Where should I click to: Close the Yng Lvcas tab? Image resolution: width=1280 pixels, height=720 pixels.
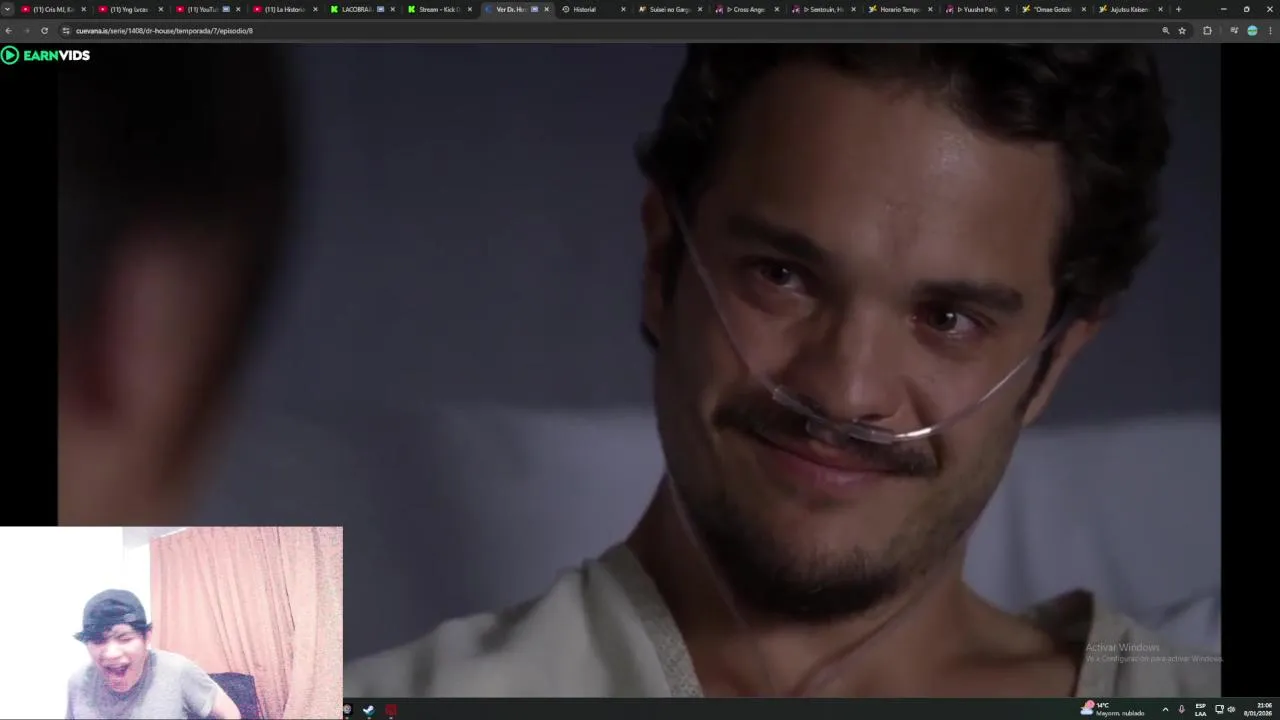[160, 9]
